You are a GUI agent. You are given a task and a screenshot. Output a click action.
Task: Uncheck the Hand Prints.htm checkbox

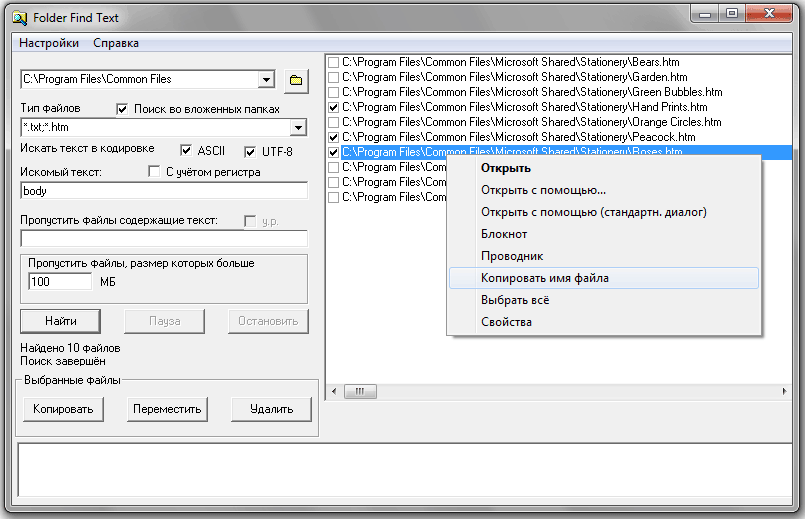pos(333,107)
